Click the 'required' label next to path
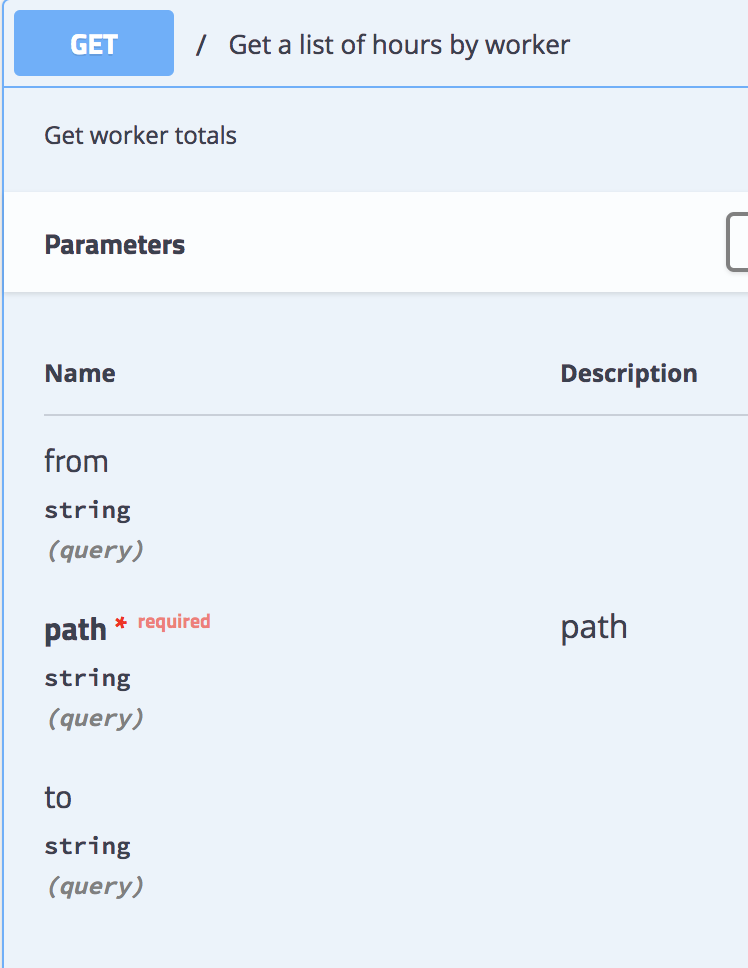 (174, 621)
